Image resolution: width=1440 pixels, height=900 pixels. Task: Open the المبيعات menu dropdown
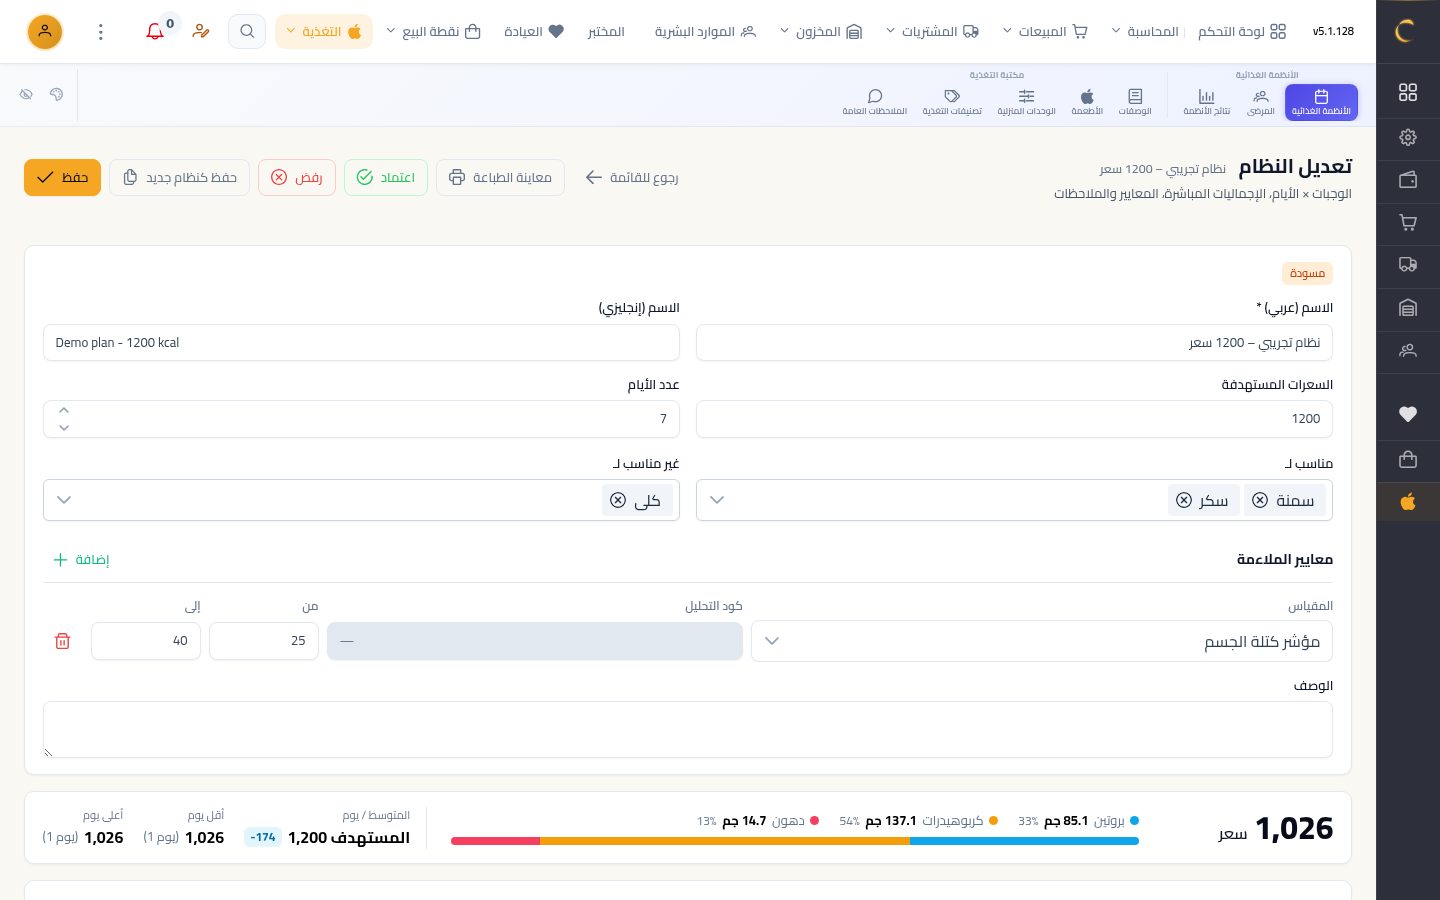coord(1044,32)
